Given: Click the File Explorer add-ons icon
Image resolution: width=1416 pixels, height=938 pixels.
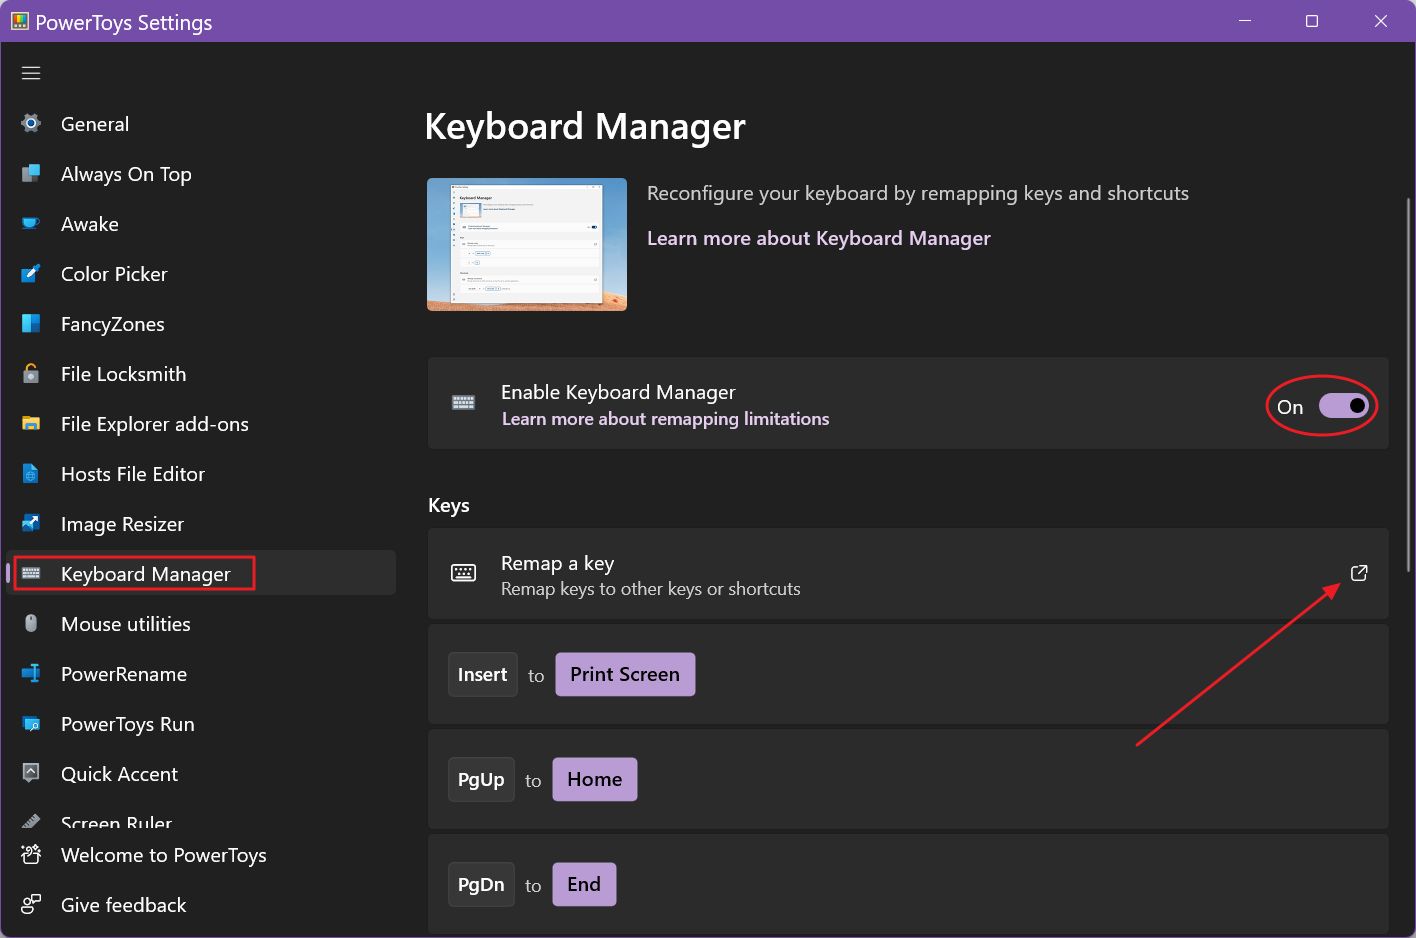Looking at the screenshot, I should tap(31, 424).
